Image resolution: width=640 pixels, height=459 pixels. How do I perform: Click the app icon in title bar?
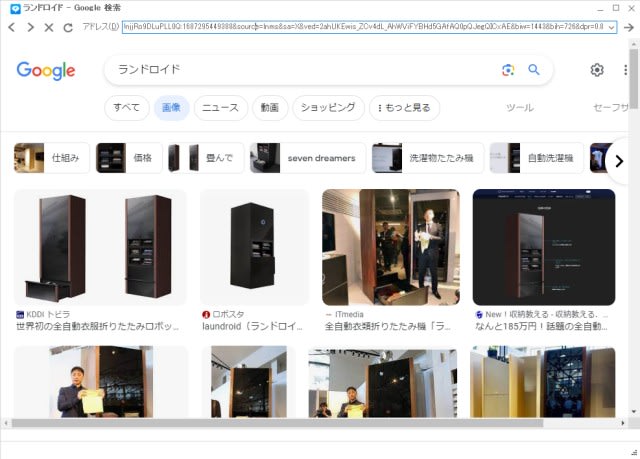(15, 8)
